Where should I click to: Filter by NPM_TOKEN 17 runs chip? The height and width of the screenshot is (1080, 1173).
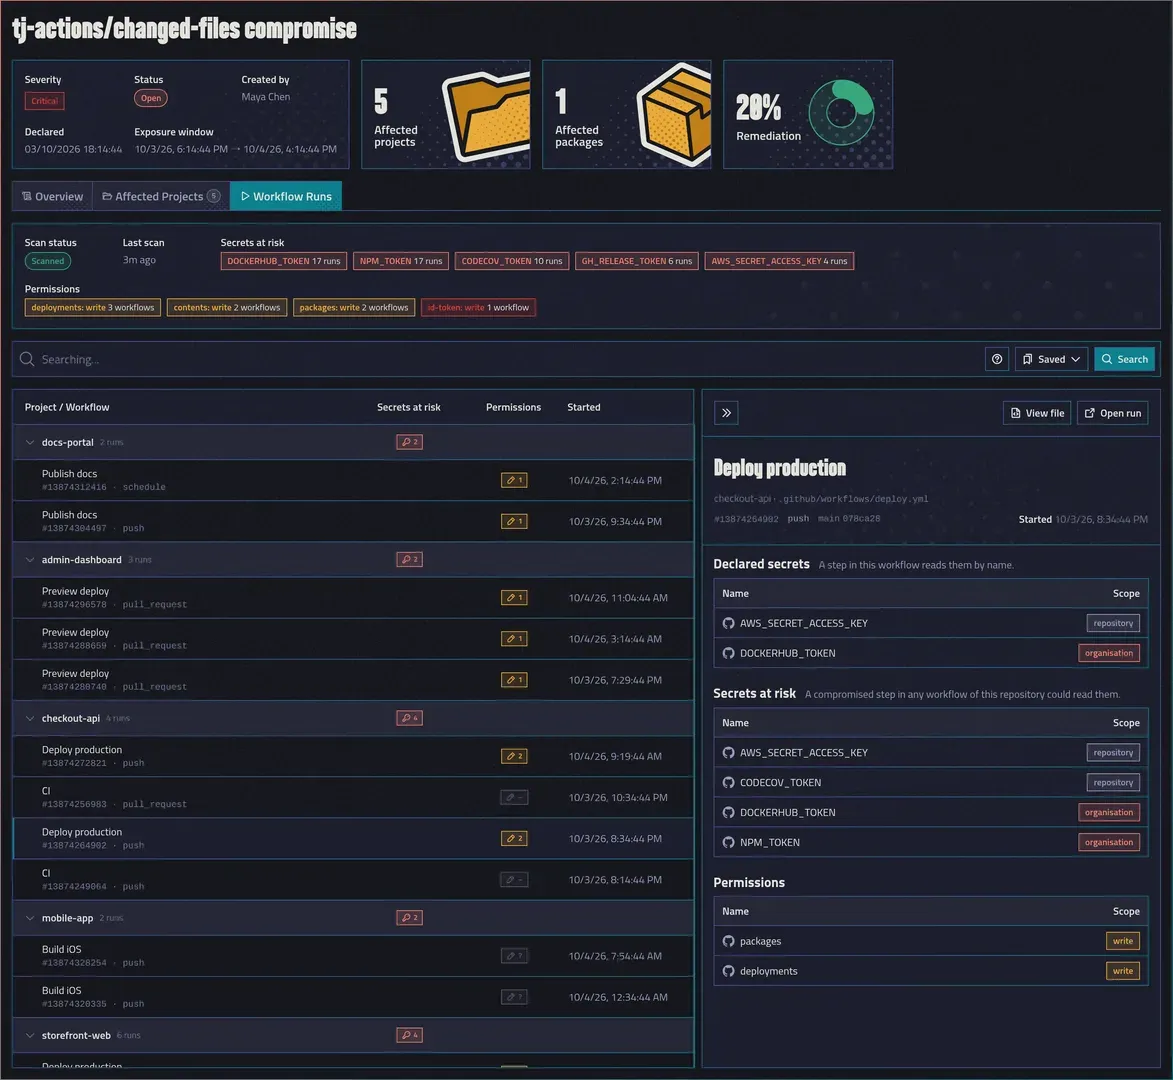click(401, 261)
